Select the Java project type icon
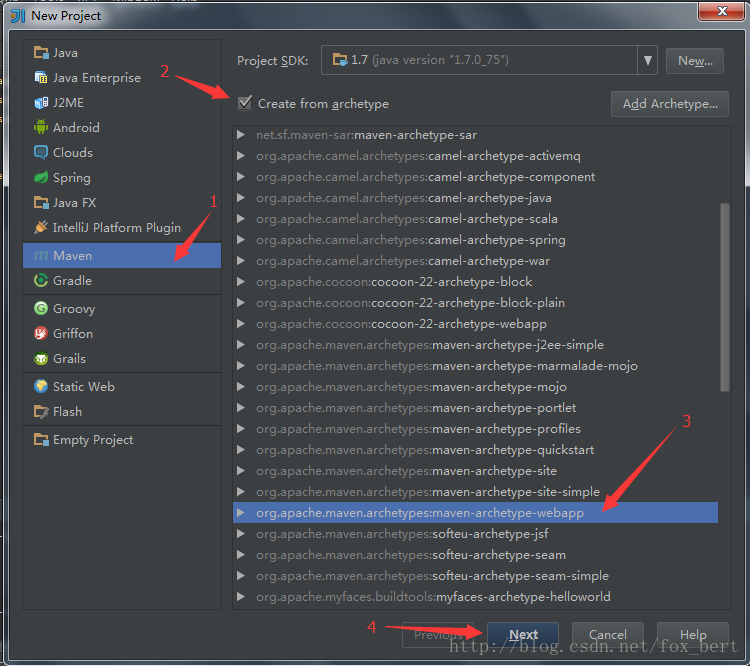 (41, 53)
